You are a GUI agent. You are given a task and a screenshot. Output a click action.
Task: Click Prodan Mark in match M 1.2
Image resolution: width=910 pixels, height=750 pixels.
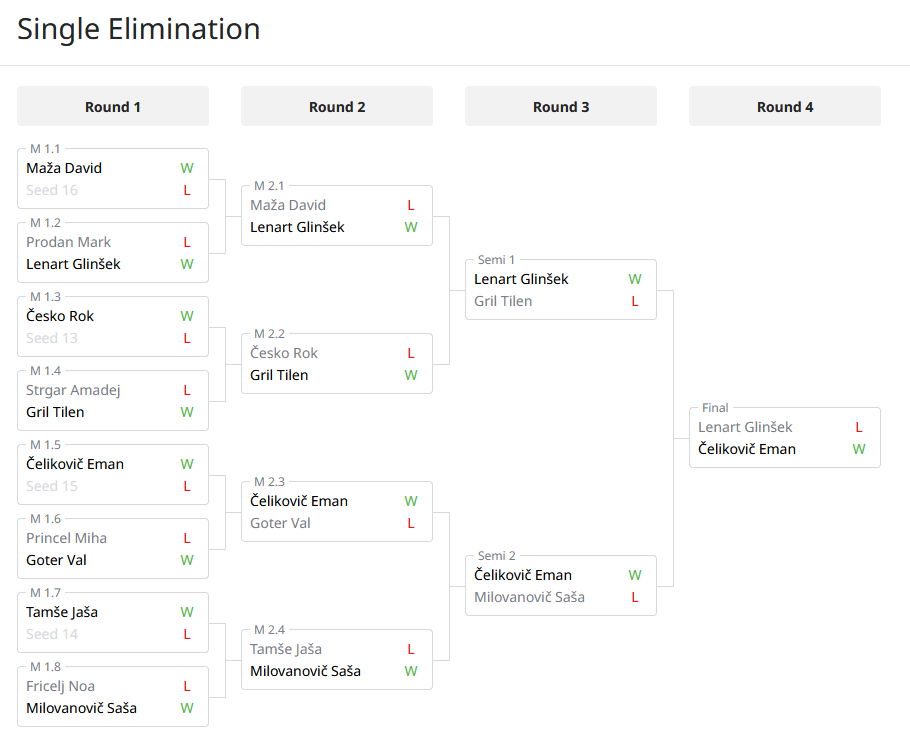[69, 242]
